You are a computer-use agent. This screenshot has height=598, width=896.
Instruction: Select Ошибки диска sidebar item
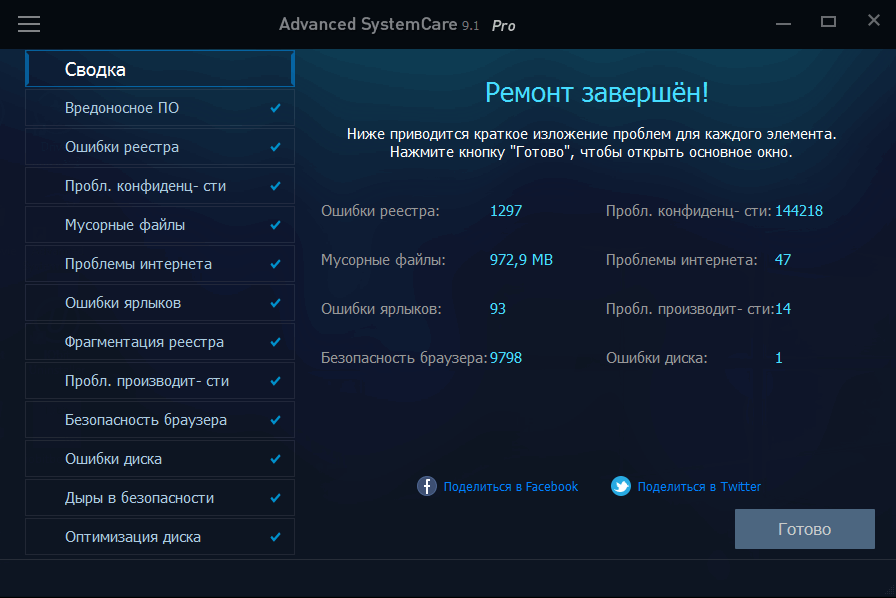[x=160, y=459]
